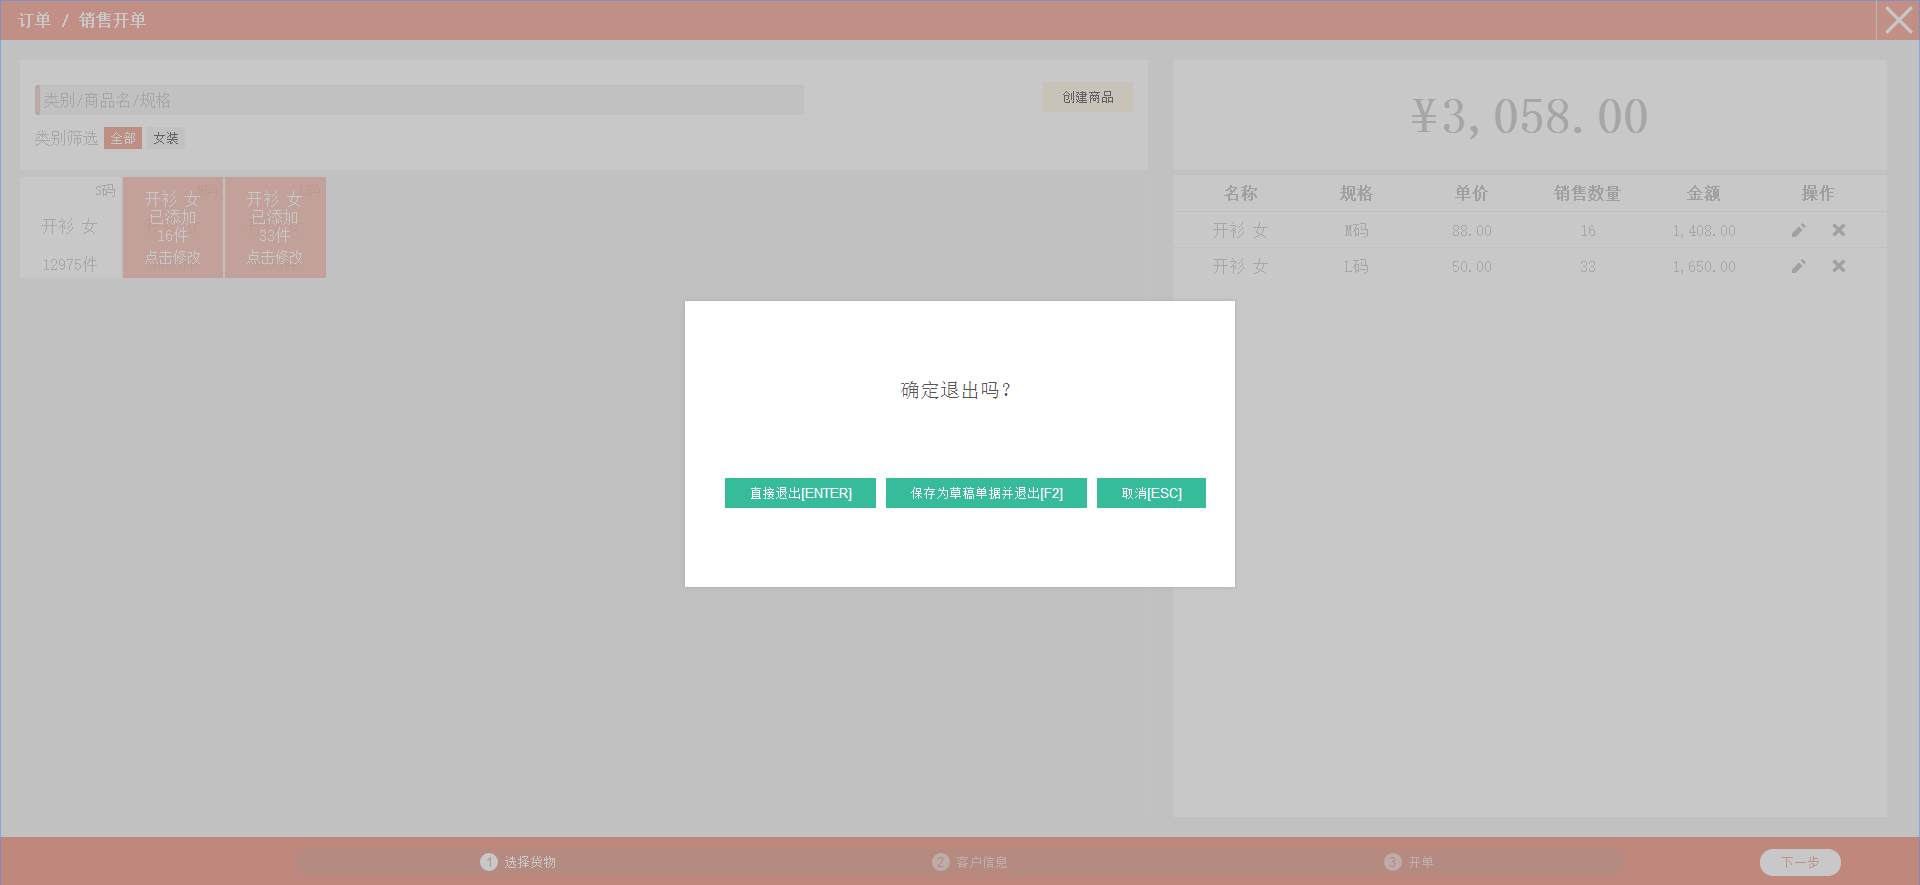
Task: Click the 创建商品 button
Action: tap(1087, 97)
